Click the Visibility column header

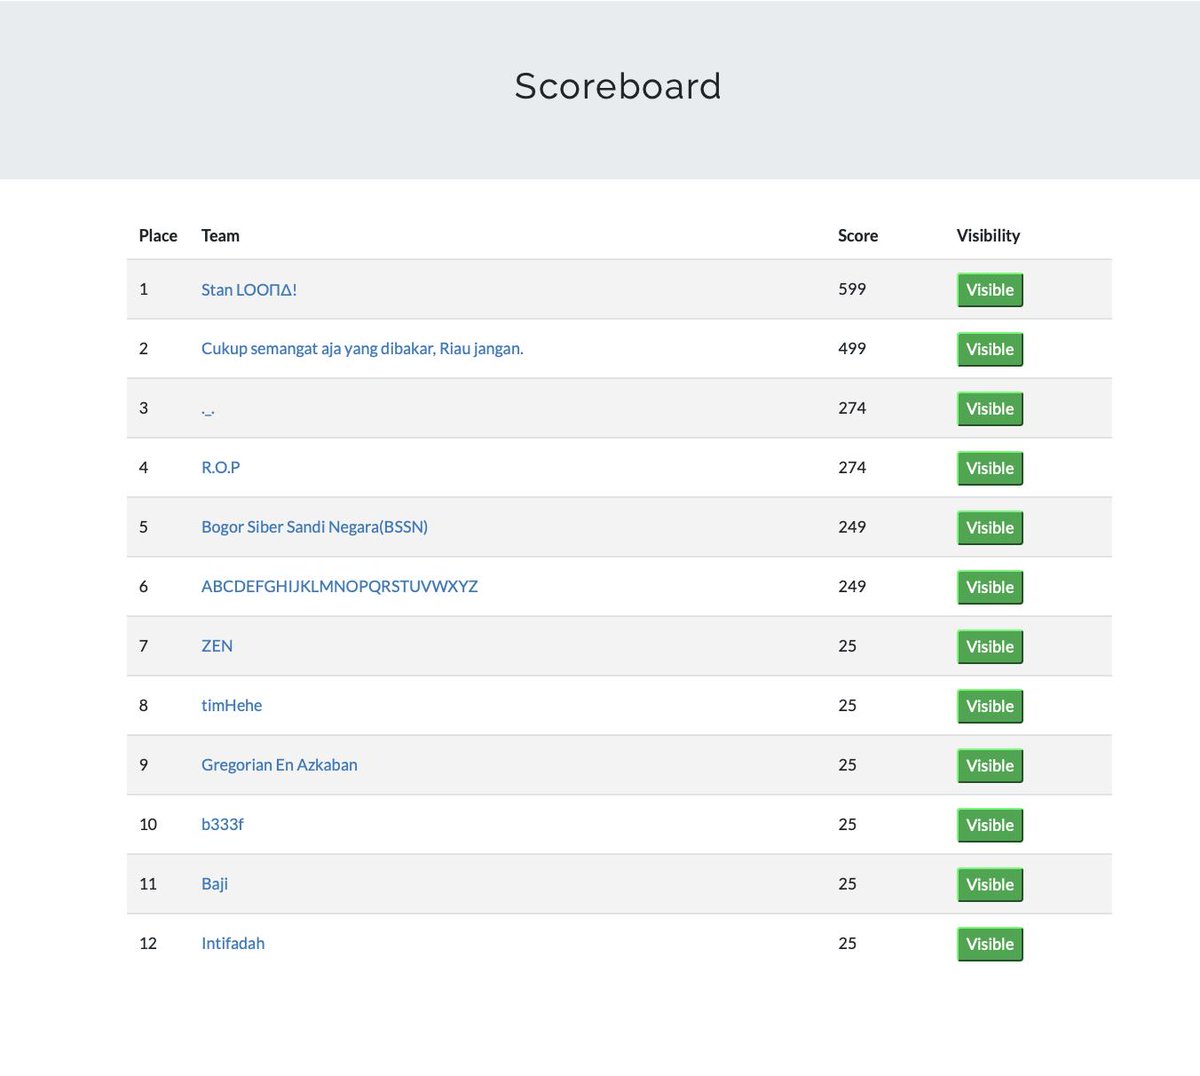(988, 236)
